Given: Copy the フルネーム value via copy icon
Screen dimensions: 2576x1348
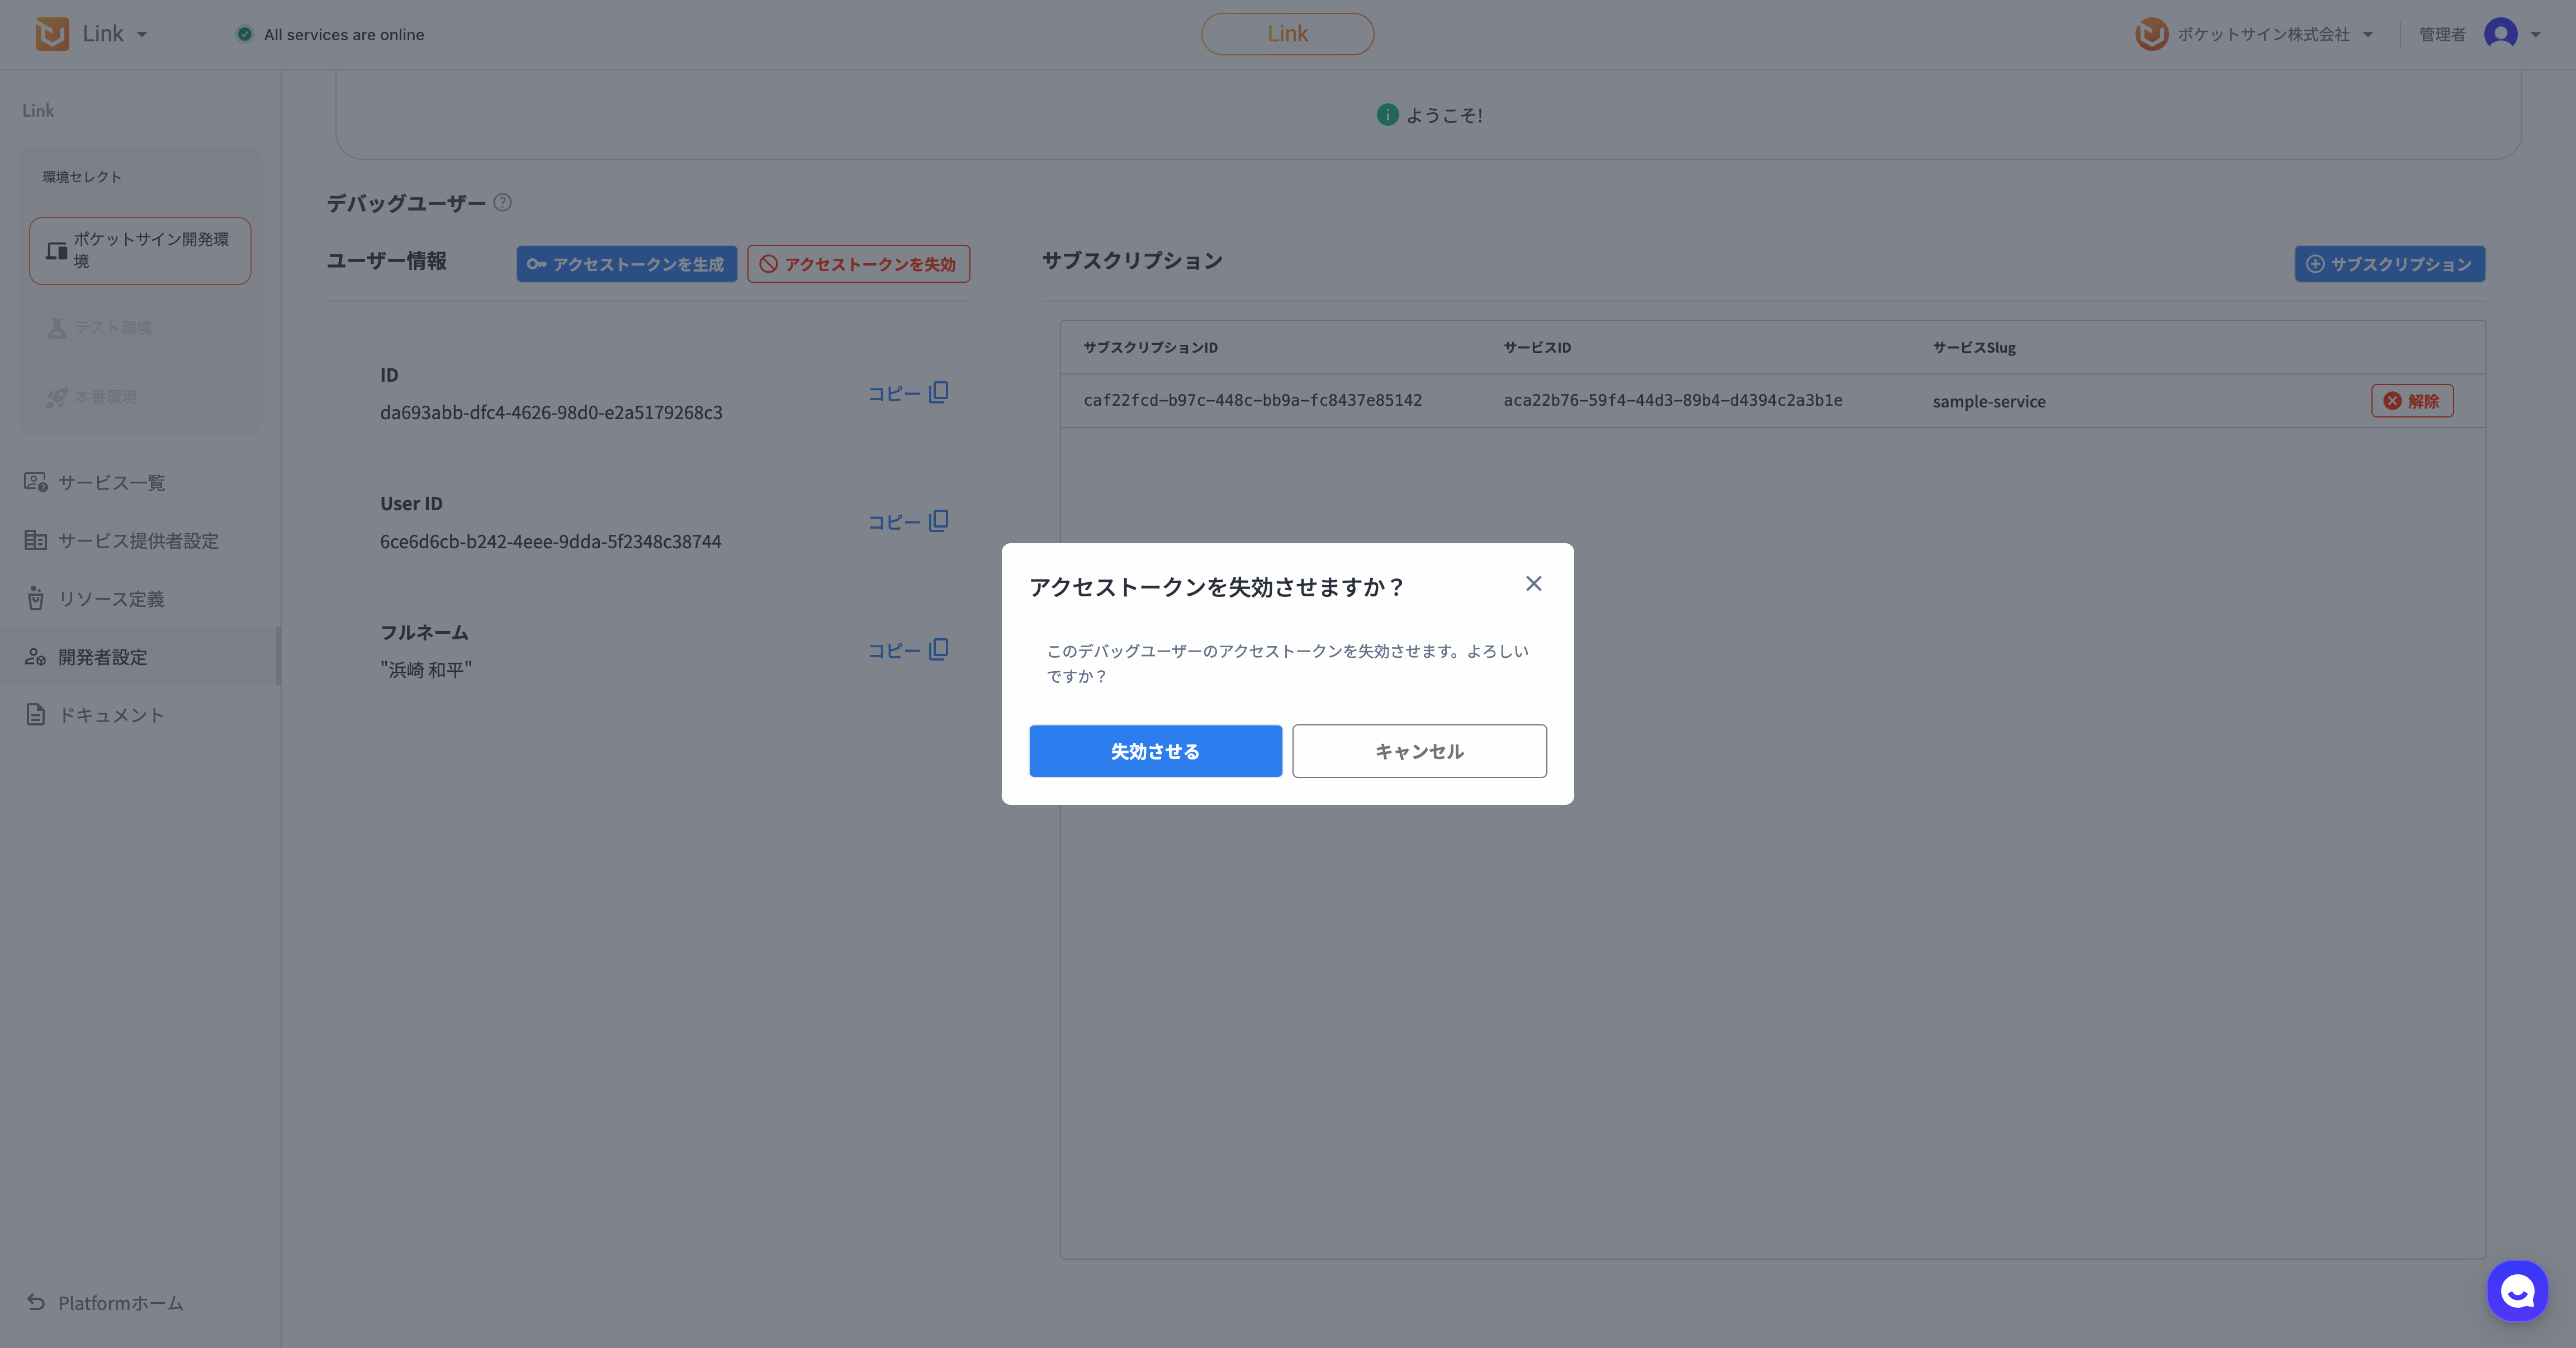Looking at the screenshot, I should [x=938, y=650].
